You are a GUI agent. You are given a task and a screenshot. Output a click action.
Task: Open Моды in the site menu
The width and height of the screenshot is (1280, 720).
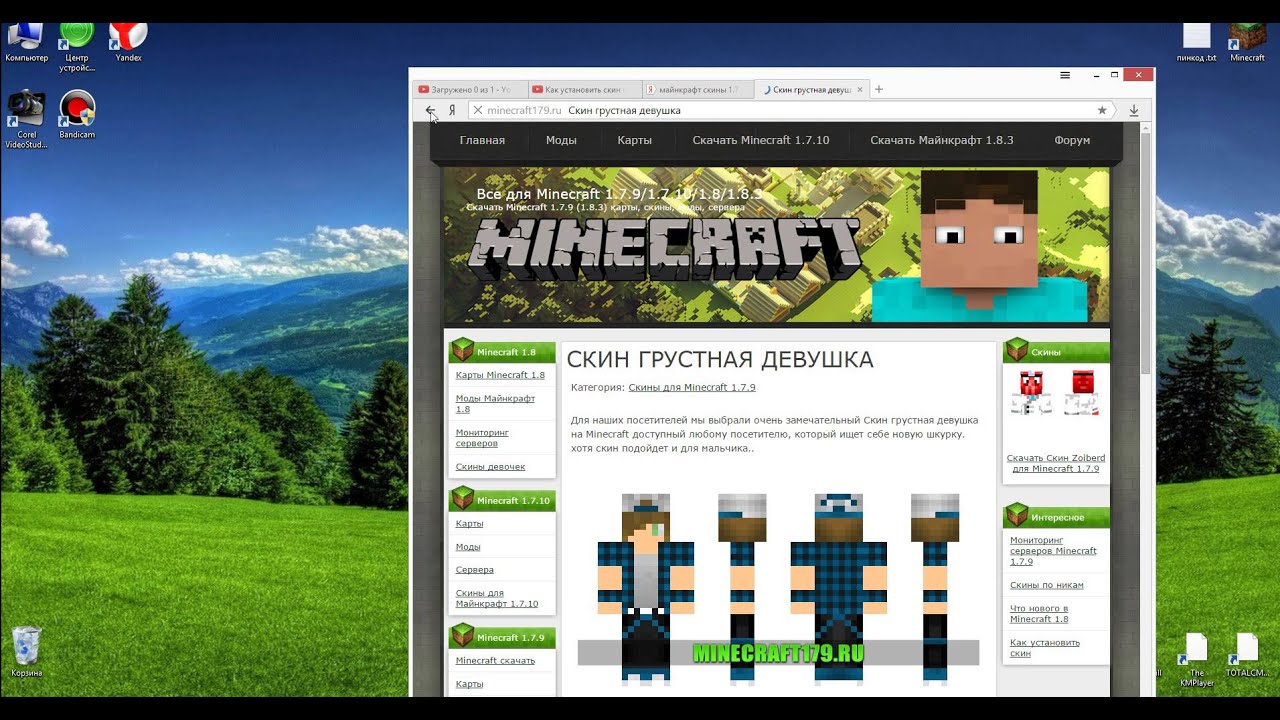[561, 140]
